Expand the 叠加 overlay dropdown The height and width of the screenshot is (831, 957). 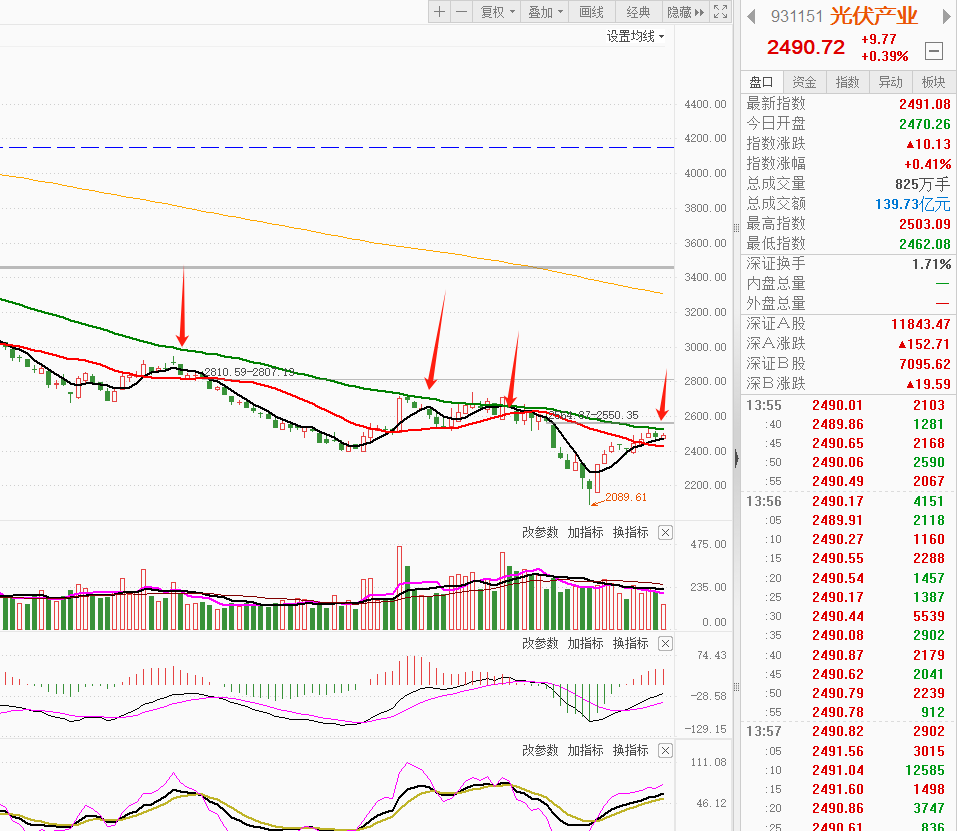546,12
